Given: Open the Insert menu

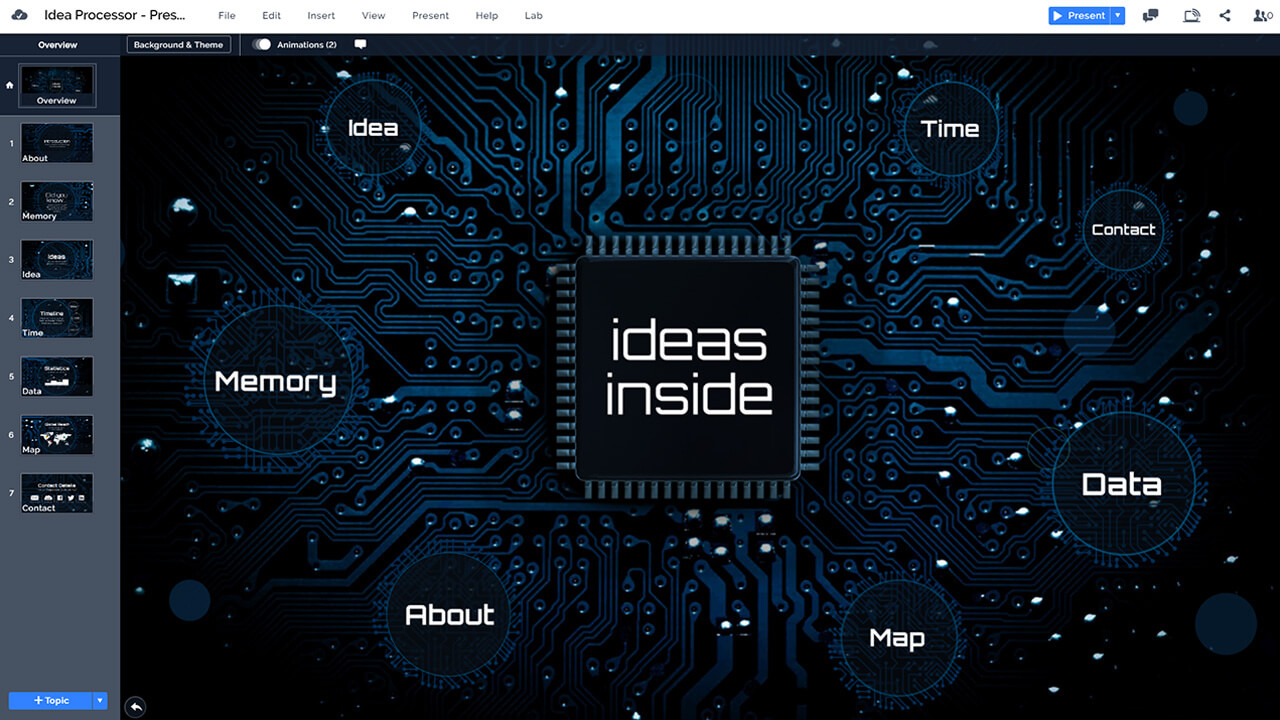Looking at the screenshot, I should (x=321, y=16).
